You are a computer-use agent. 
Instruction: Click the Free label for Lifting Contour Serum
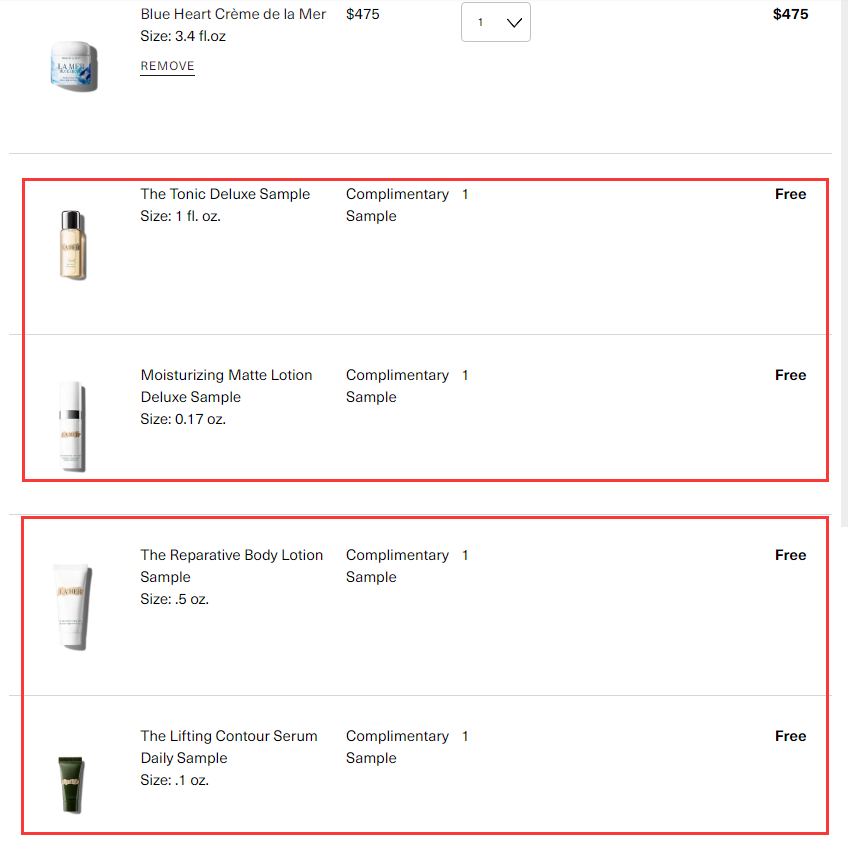(790, 736)
